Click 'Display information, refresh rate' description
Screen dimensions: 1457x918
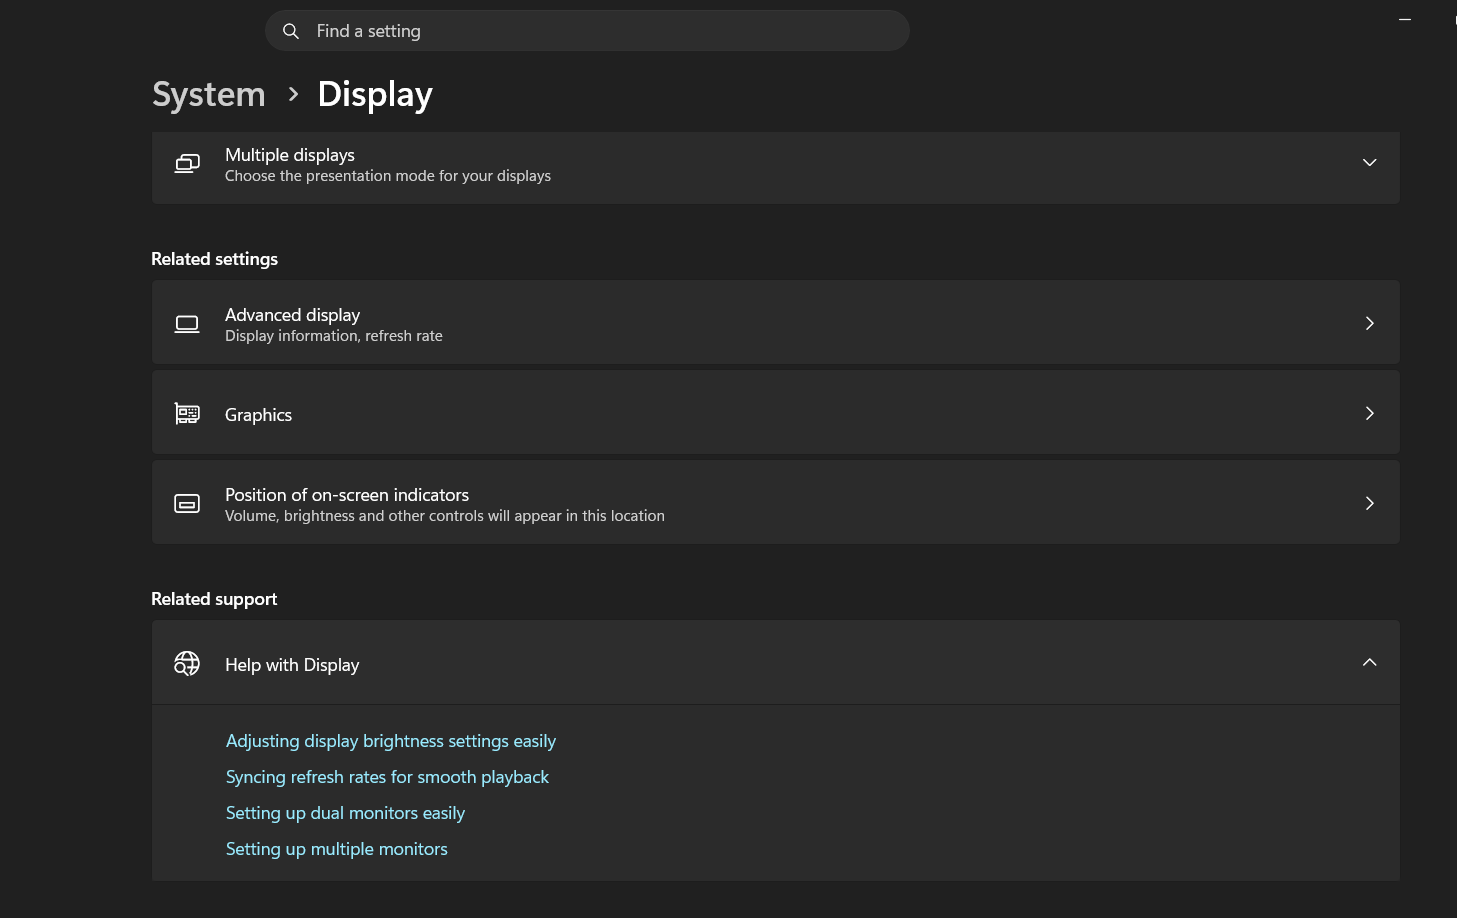tap(334, 336)
